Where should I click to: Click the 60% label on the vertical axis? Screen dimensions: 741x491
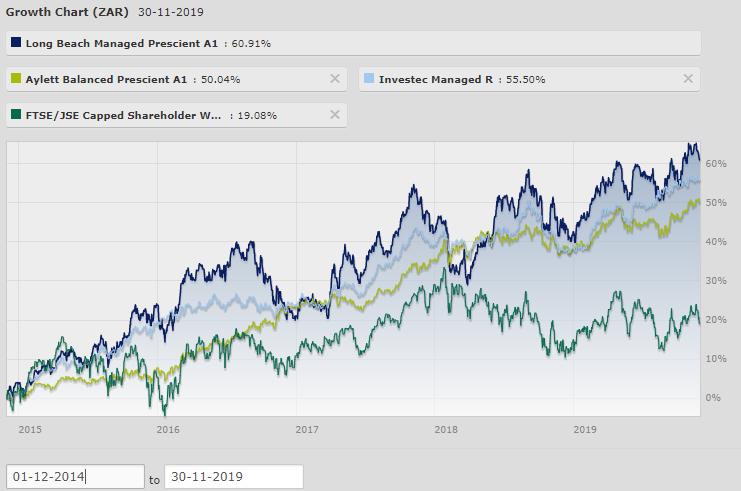[x=715, y=163]
